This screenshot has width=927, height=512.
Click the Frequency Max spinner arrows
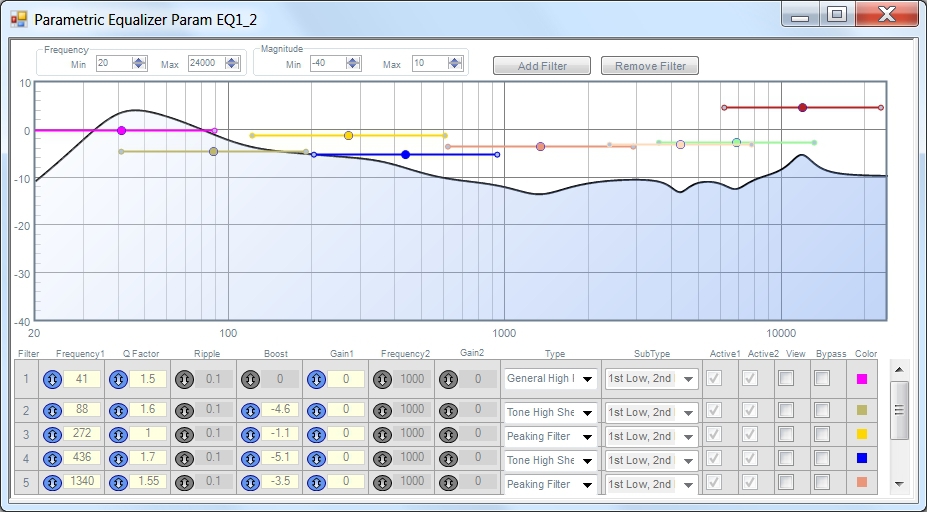[x=232, y=64]
